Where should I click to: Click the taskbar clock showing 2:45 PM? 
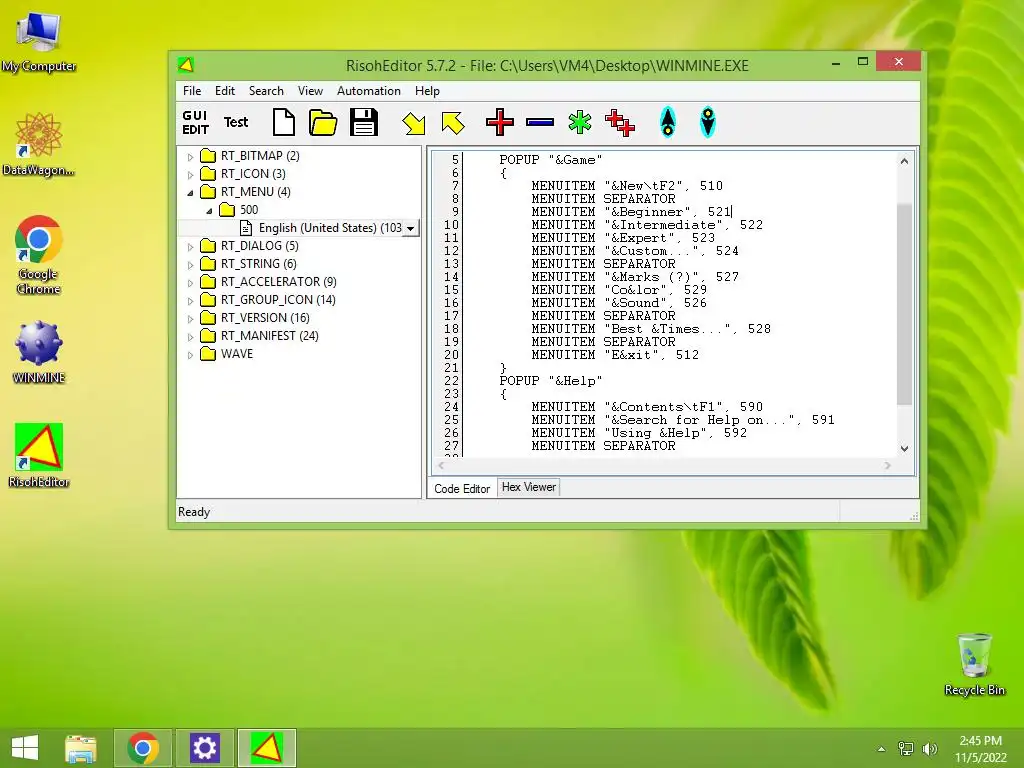coord(980,748)
